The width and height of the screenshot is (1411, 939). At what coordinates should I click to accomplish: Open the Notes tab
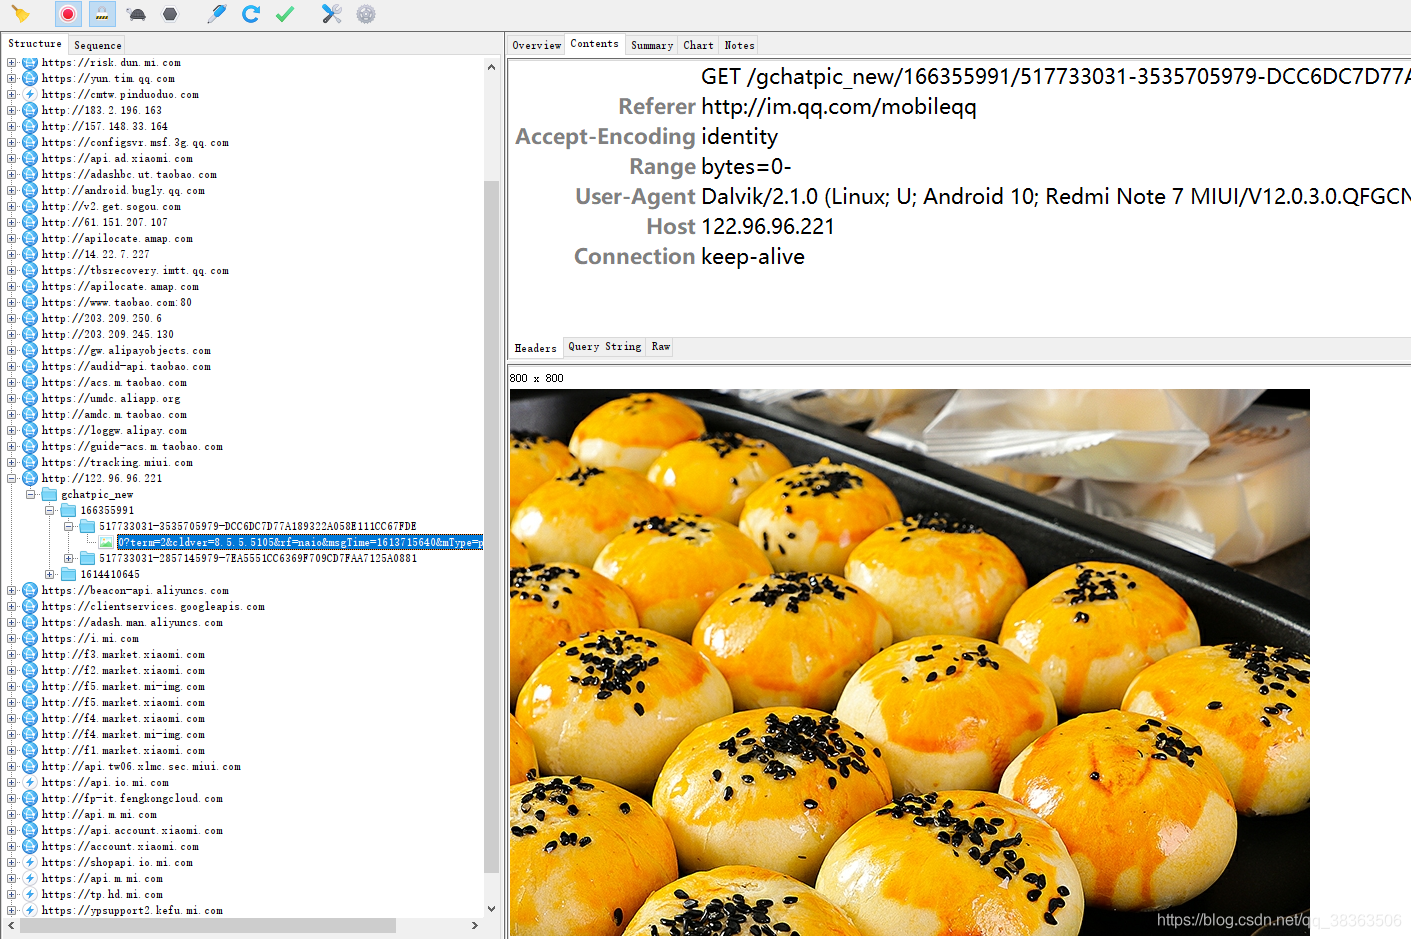740,45
